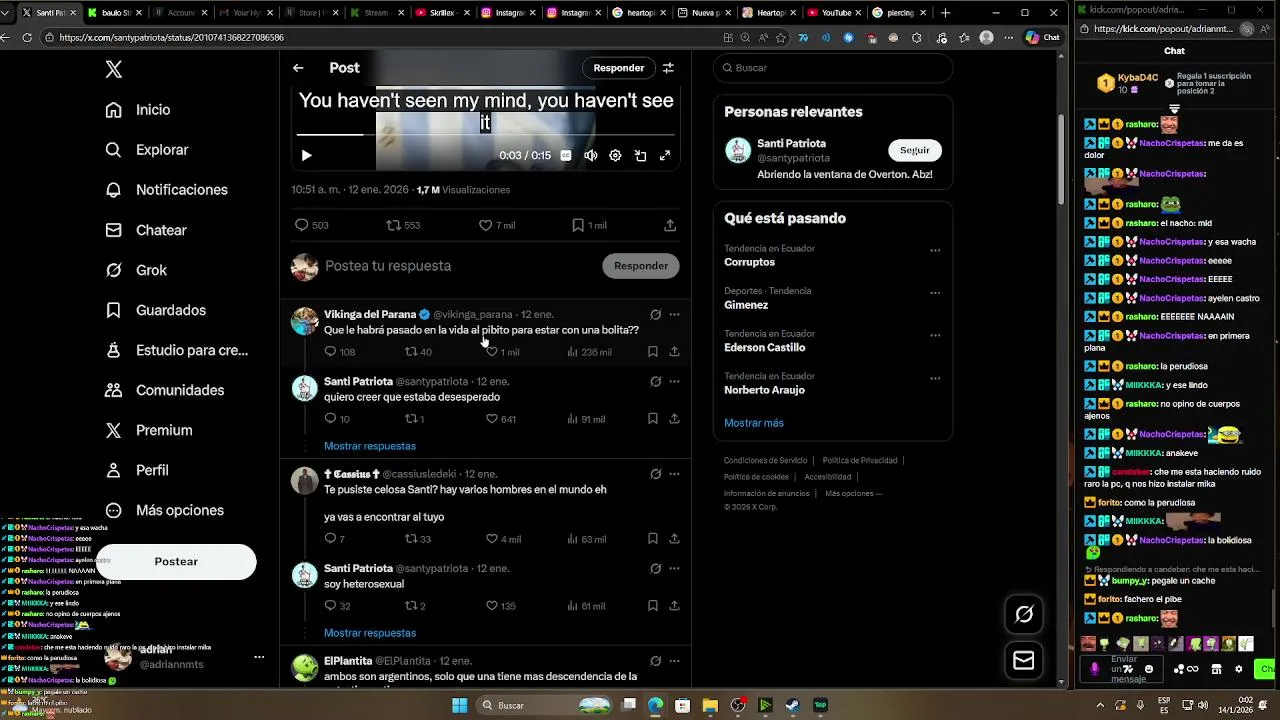Open Steam from the Windows taskbar
This screenshot has width=1280, height=720.
[x=792, y=705]
